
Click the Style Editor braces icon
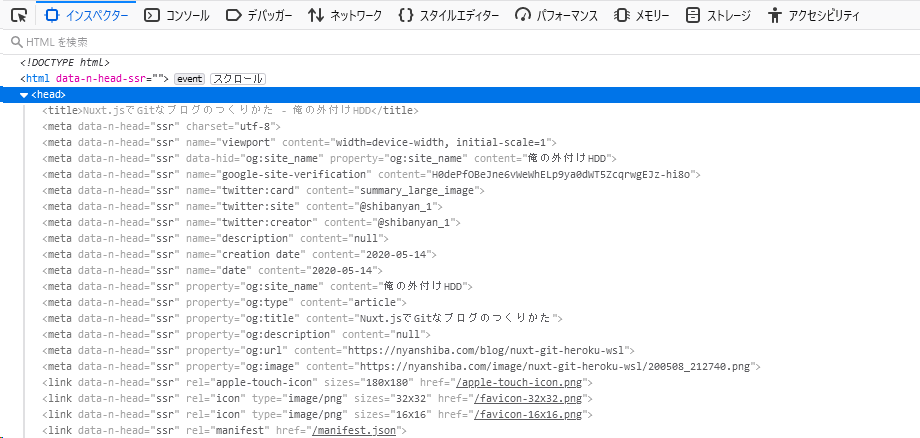(405, 15)
